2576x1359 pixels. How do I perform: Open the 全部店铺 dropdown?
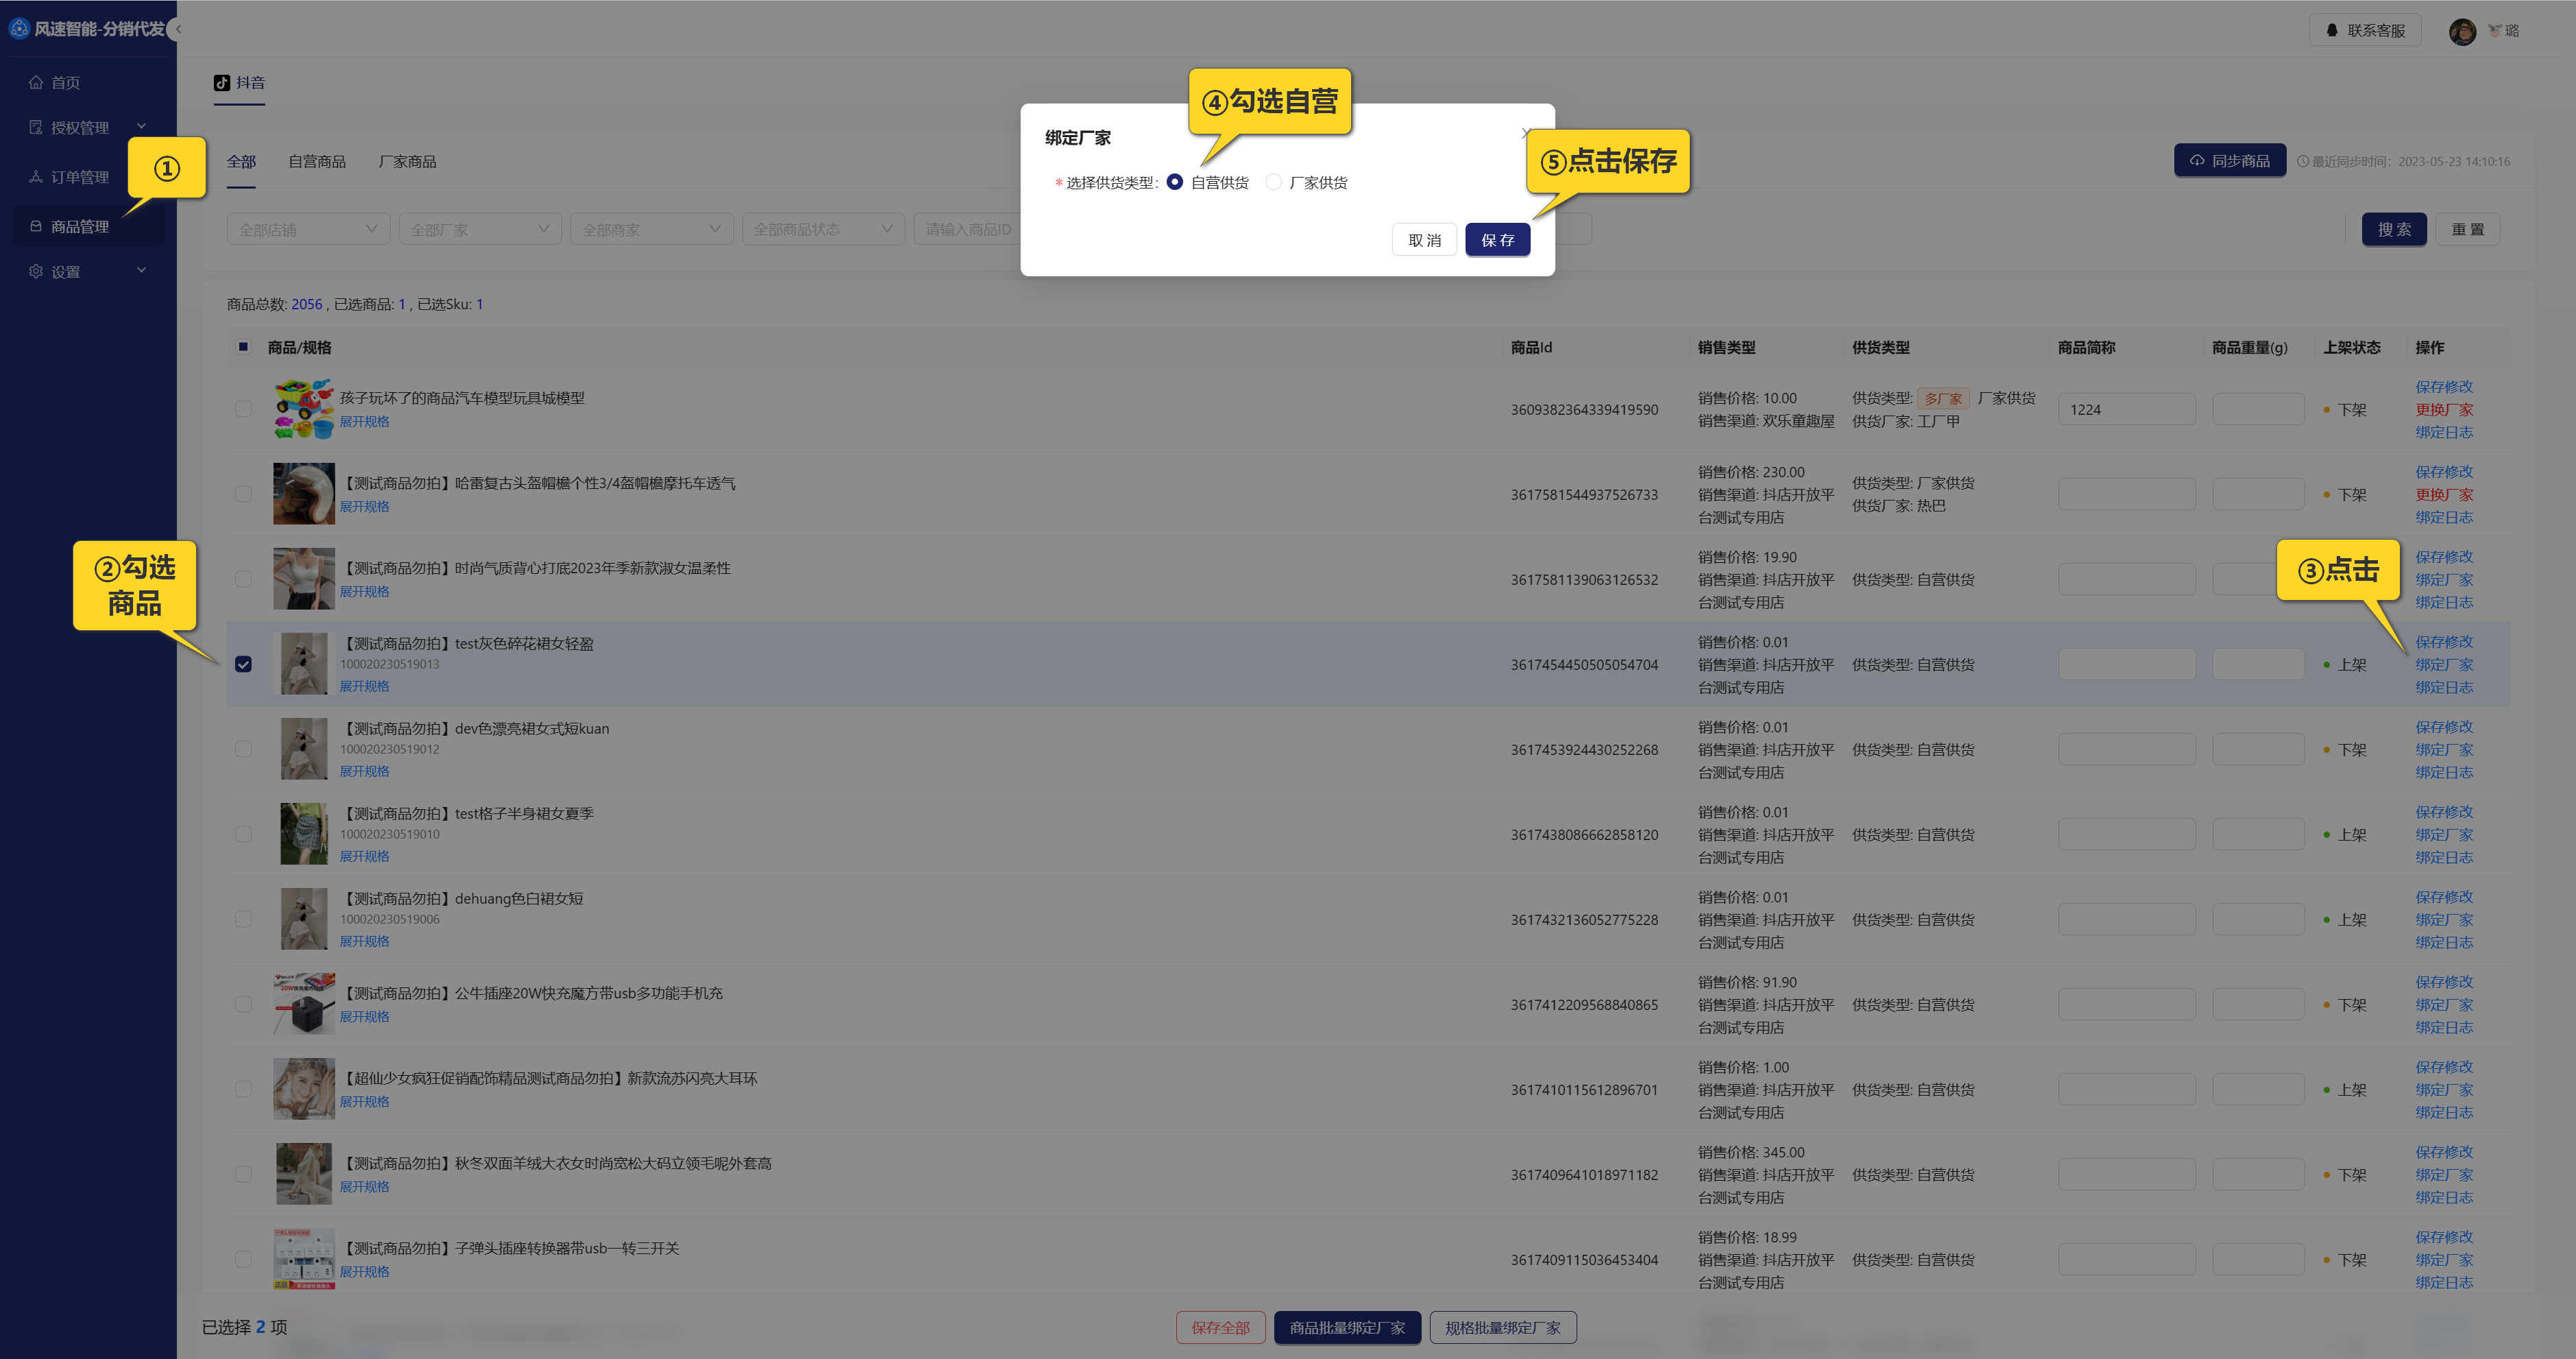[308, 229]
